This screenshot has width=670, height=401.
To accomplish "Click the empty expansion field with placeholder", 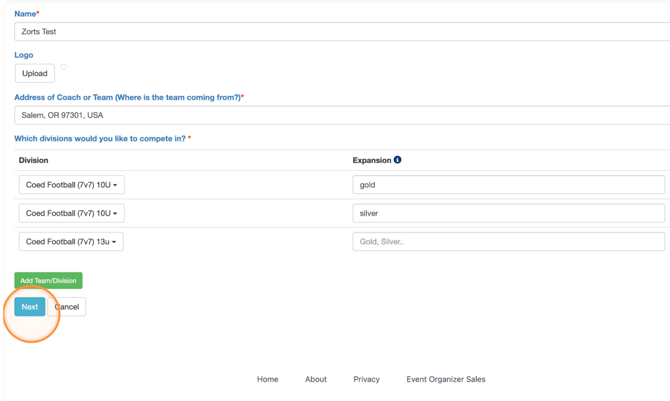I will (508, 242).
